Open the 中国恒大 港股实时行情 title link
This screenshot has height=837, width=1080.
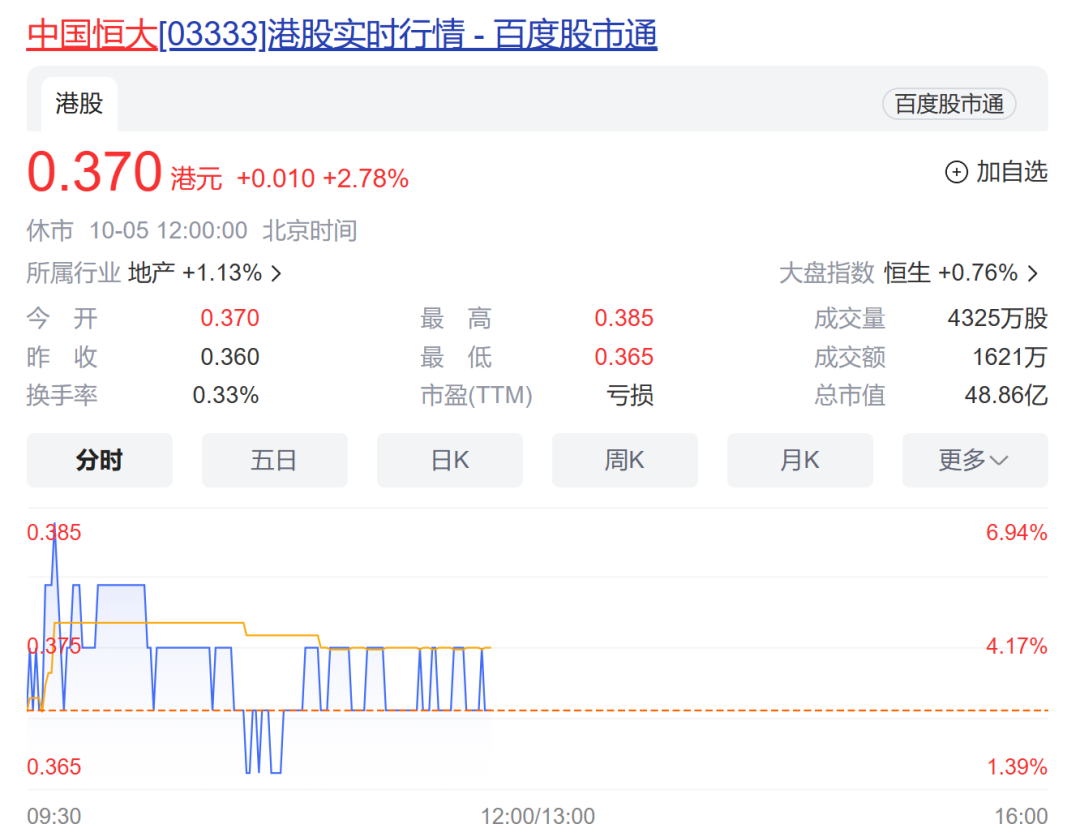coord(342,34)
